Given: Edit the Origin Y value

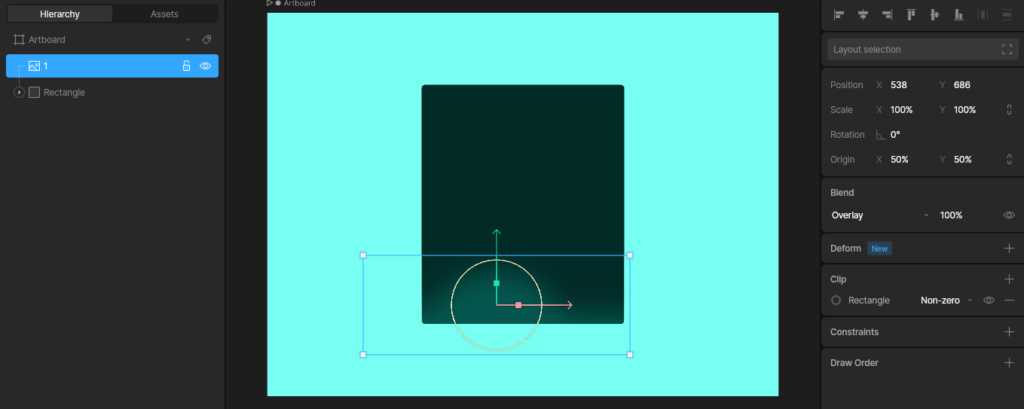Looking at the screenshot, I should point(963,159).
